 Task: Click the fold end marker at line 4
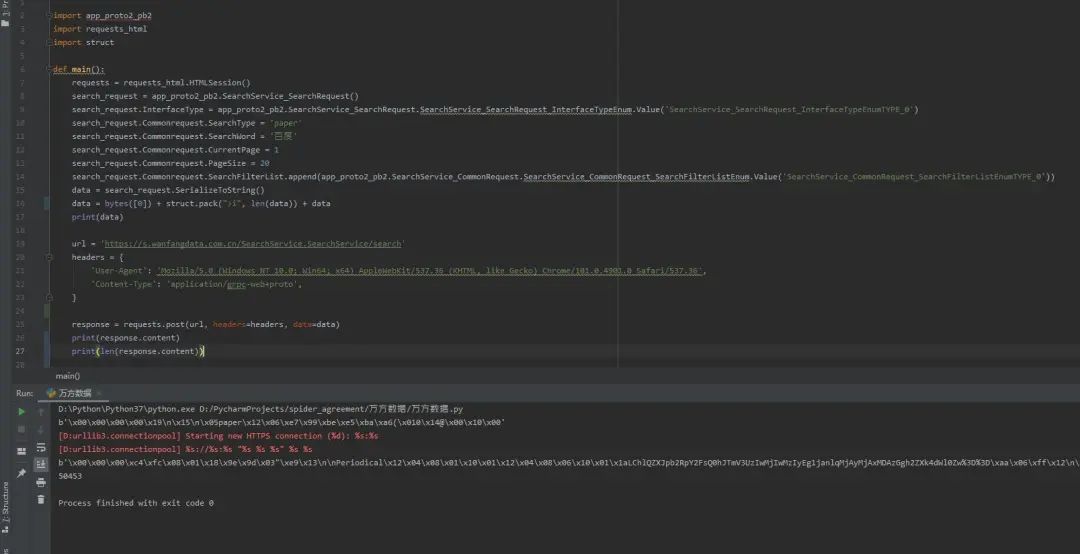49,42
